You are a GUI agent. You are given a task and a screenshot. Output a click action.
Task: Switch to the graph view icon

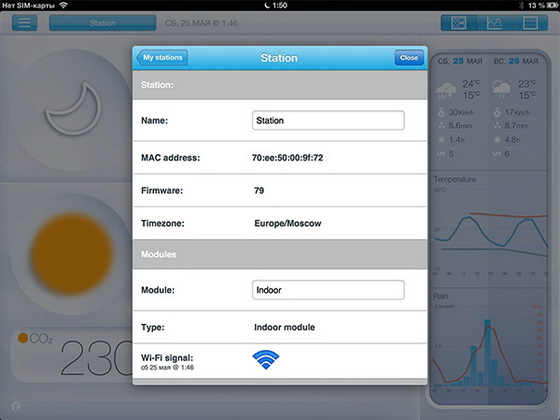point(494,23)
